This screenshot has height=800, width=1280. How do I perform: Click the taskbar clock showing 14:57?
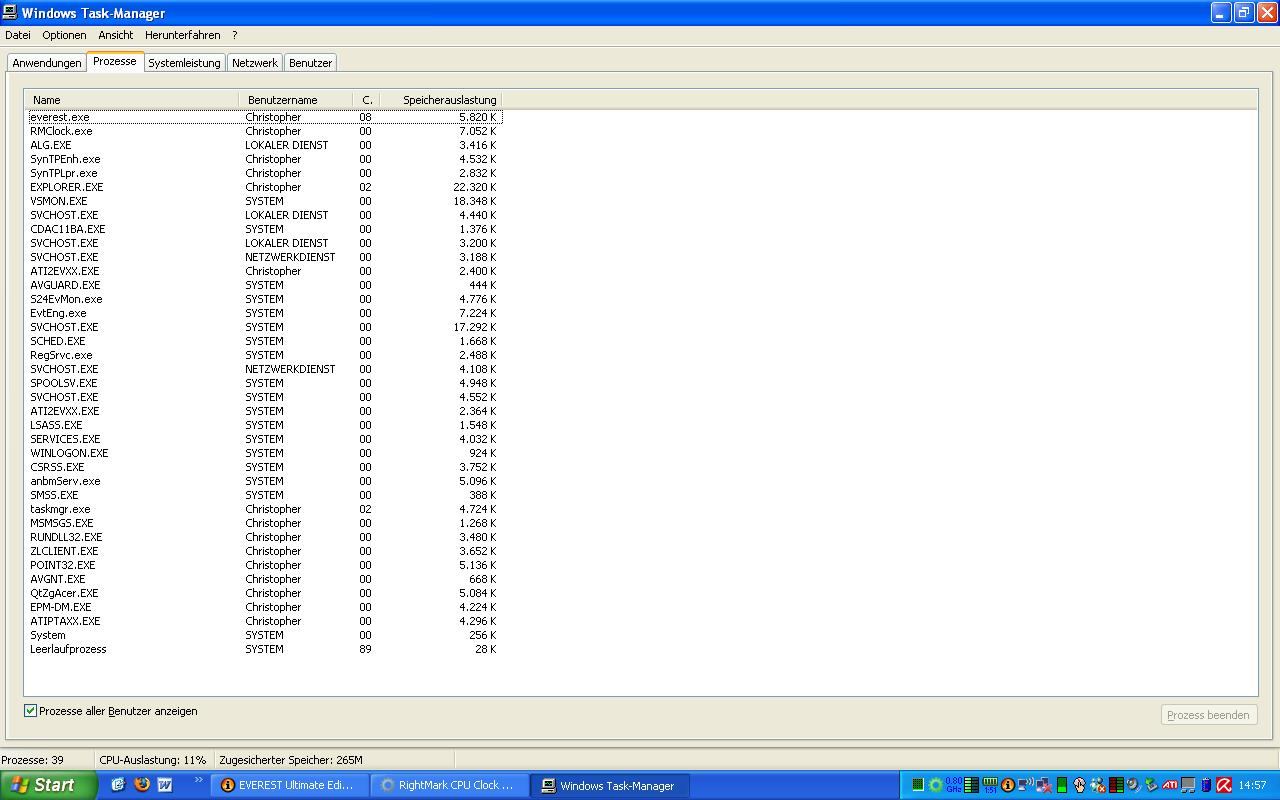point(1252,785)
